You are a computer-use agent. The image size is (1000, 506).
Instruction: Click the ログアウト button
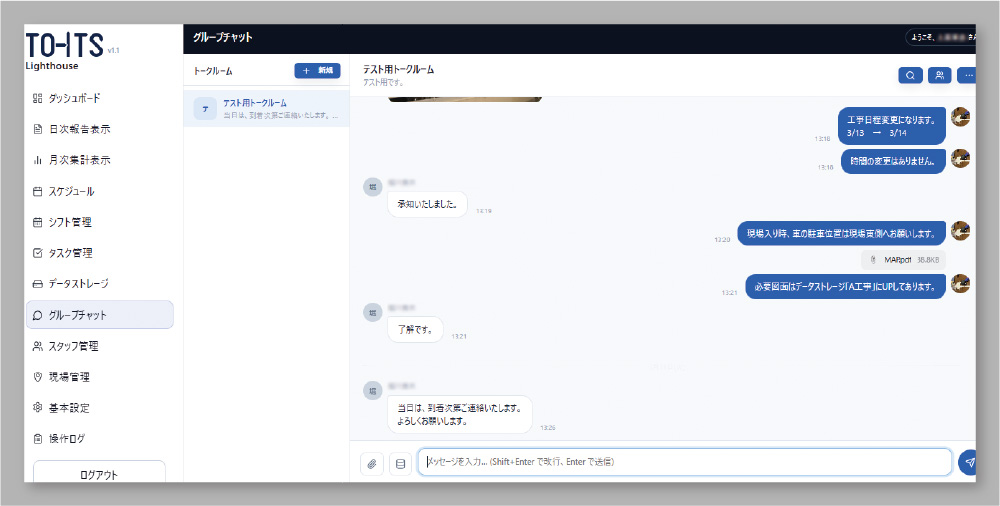pos(99,475)
